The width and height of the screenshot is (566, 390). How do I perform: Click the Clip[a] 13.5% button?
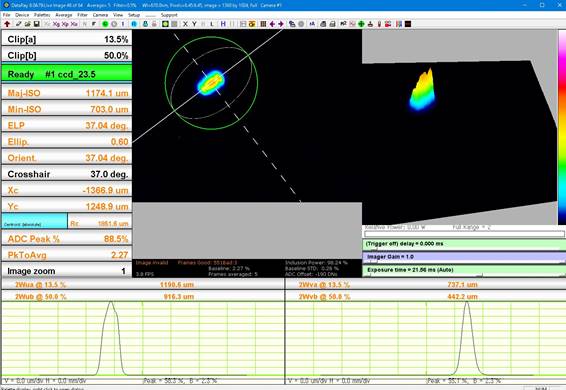click(67, 39)
